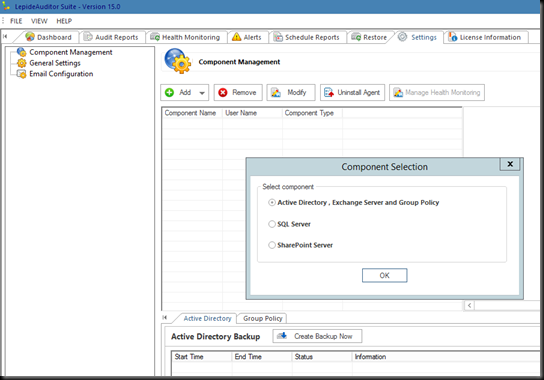Click the Component Type column header
The height and width of the screenshot is (380, 544).
click(312, 113)
